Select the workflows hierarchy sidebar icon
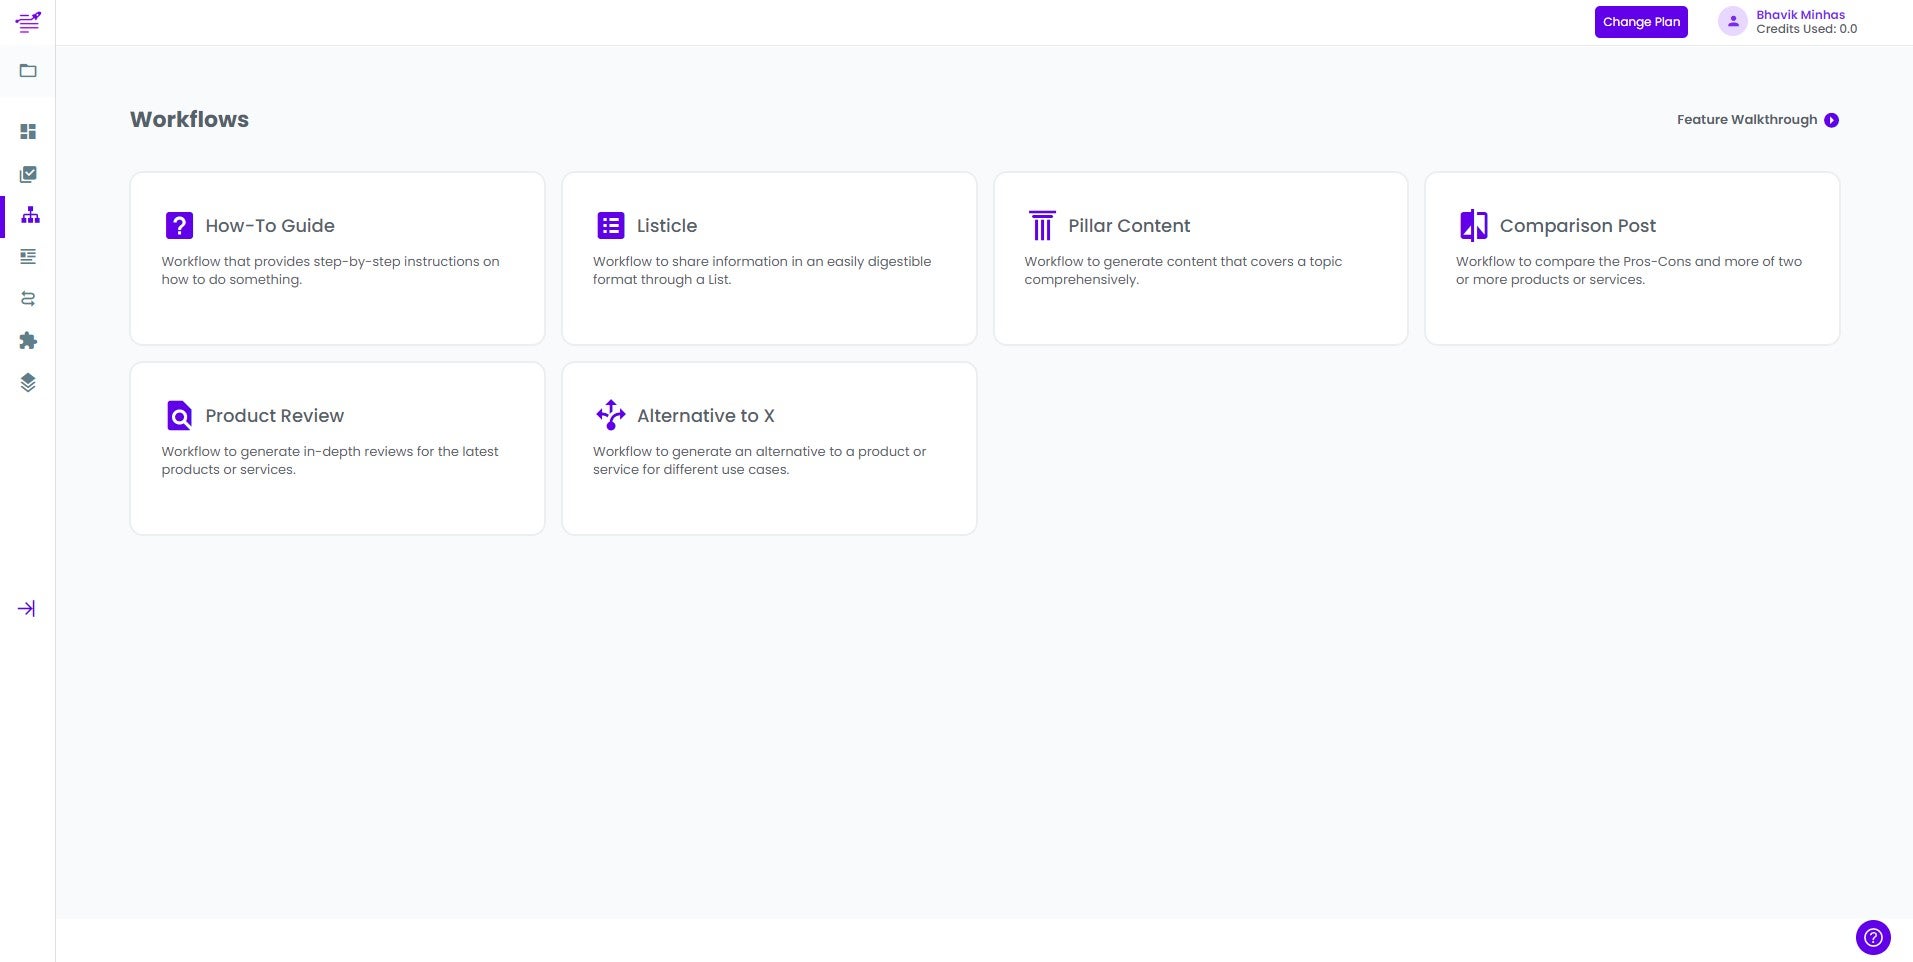The image size is (1913, 962). pyautogui.click(x=30, y=216)
